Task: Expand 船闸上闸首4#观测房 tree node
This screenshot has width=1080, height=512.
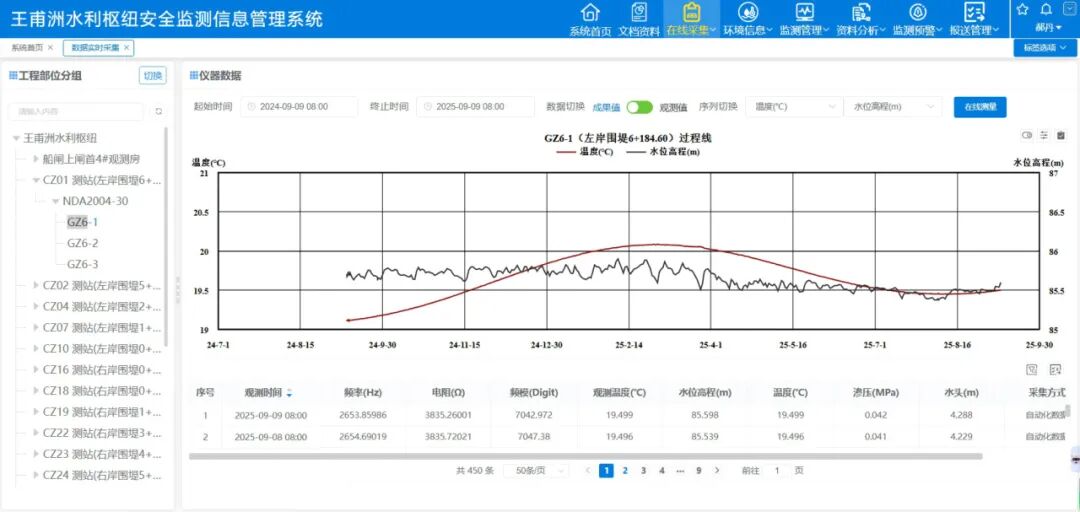Action: pos(37,159)
